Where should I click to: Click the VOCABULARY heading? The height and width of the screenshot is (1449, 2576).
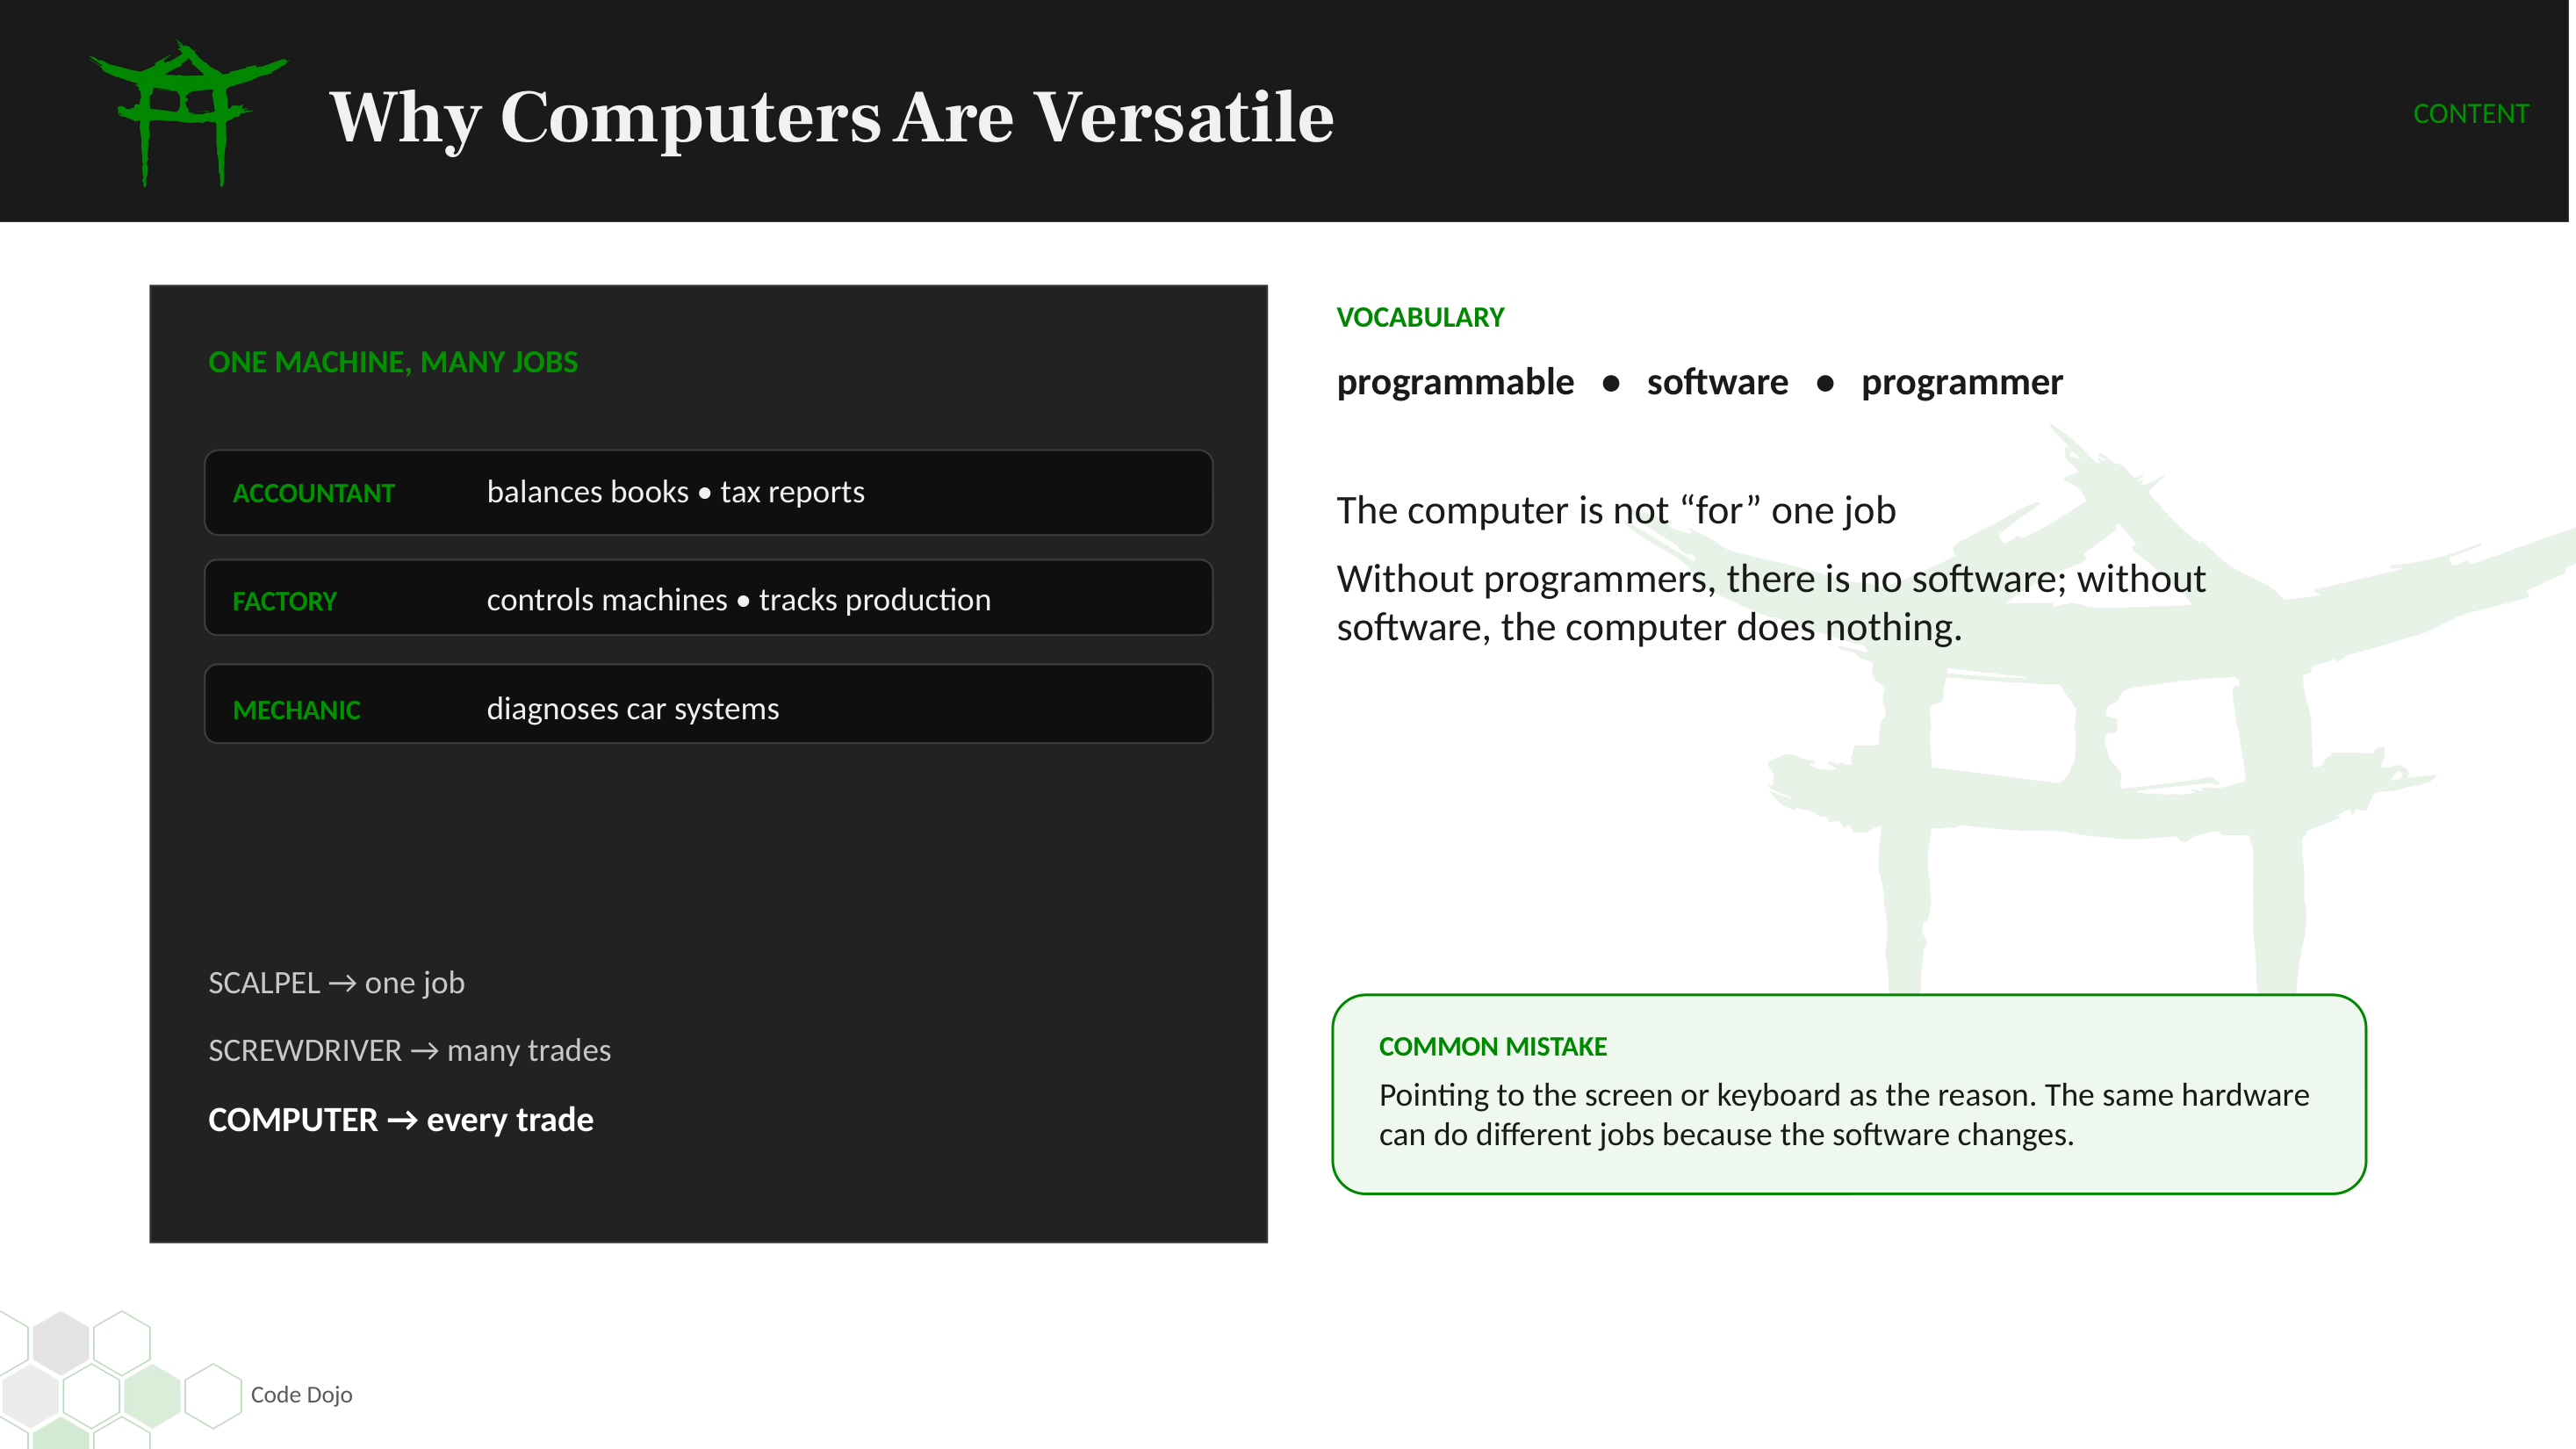pos(1420,318)
